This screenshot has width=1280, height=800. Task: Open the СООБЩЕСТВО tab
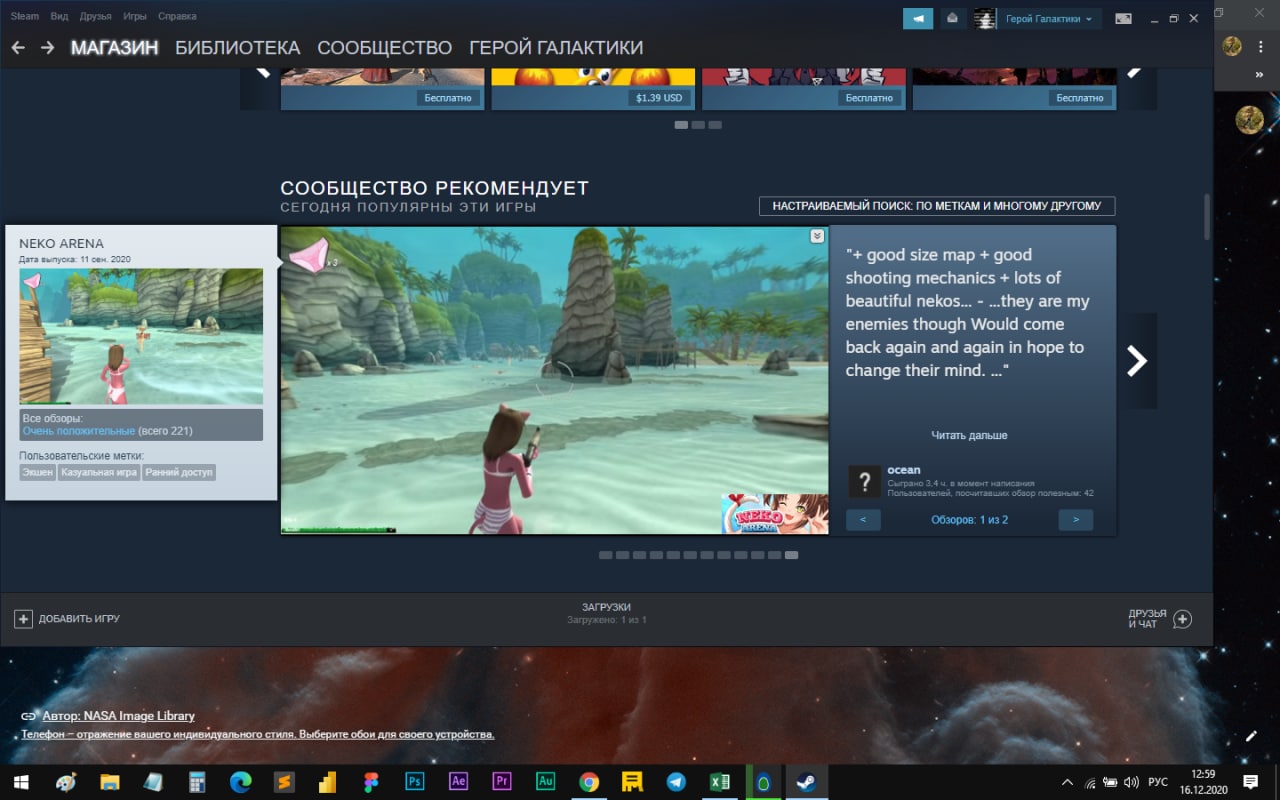tap(384, 48)
